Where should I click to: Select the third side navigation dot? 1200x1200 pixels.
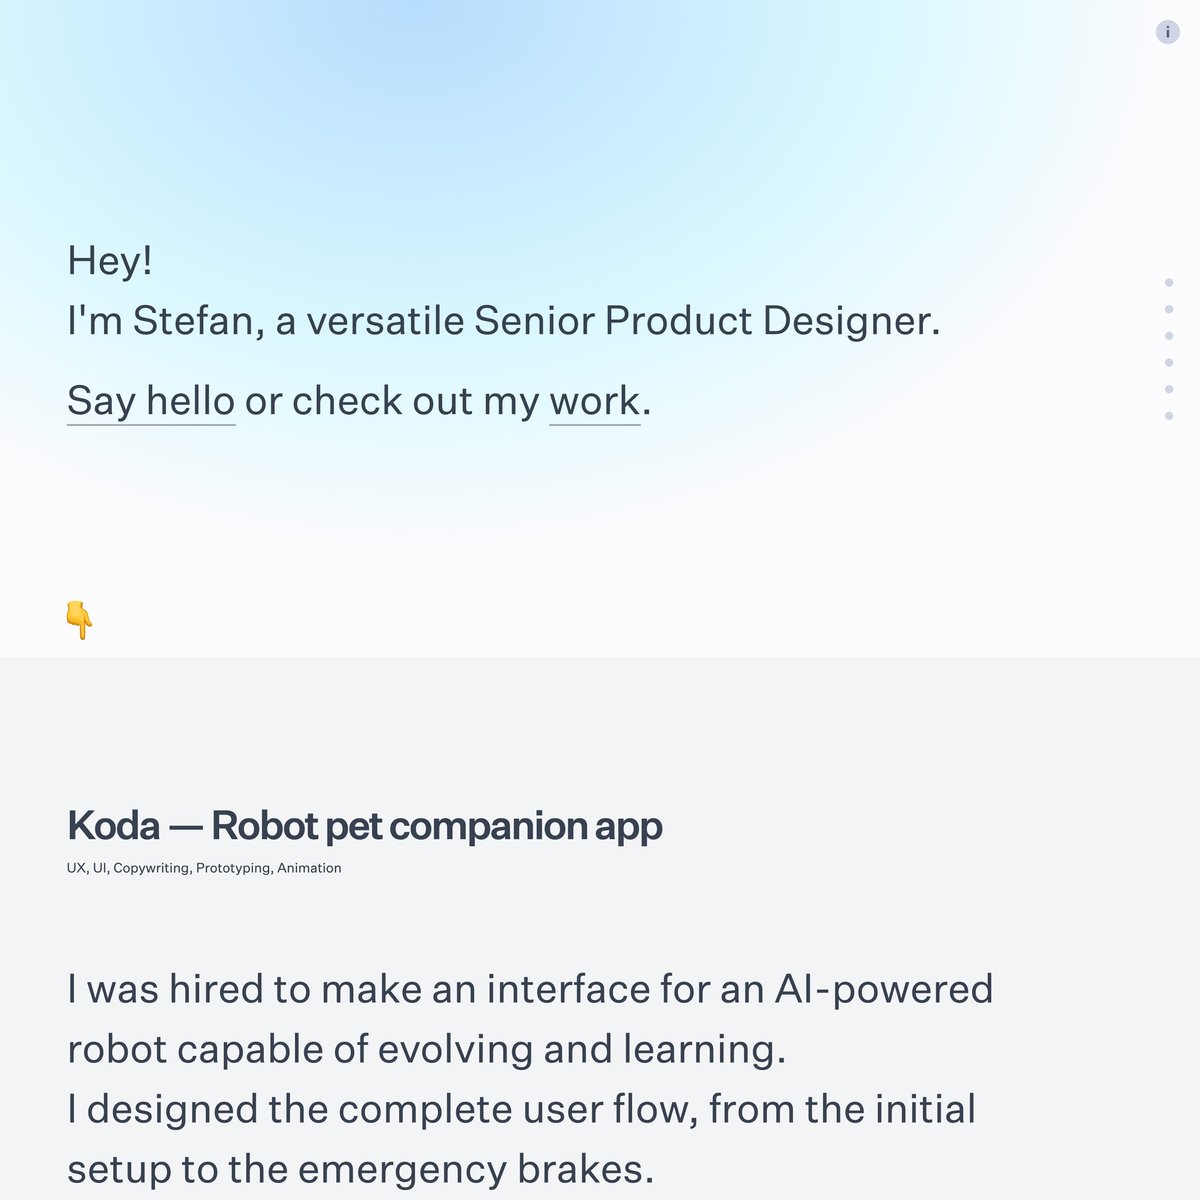1169,336
